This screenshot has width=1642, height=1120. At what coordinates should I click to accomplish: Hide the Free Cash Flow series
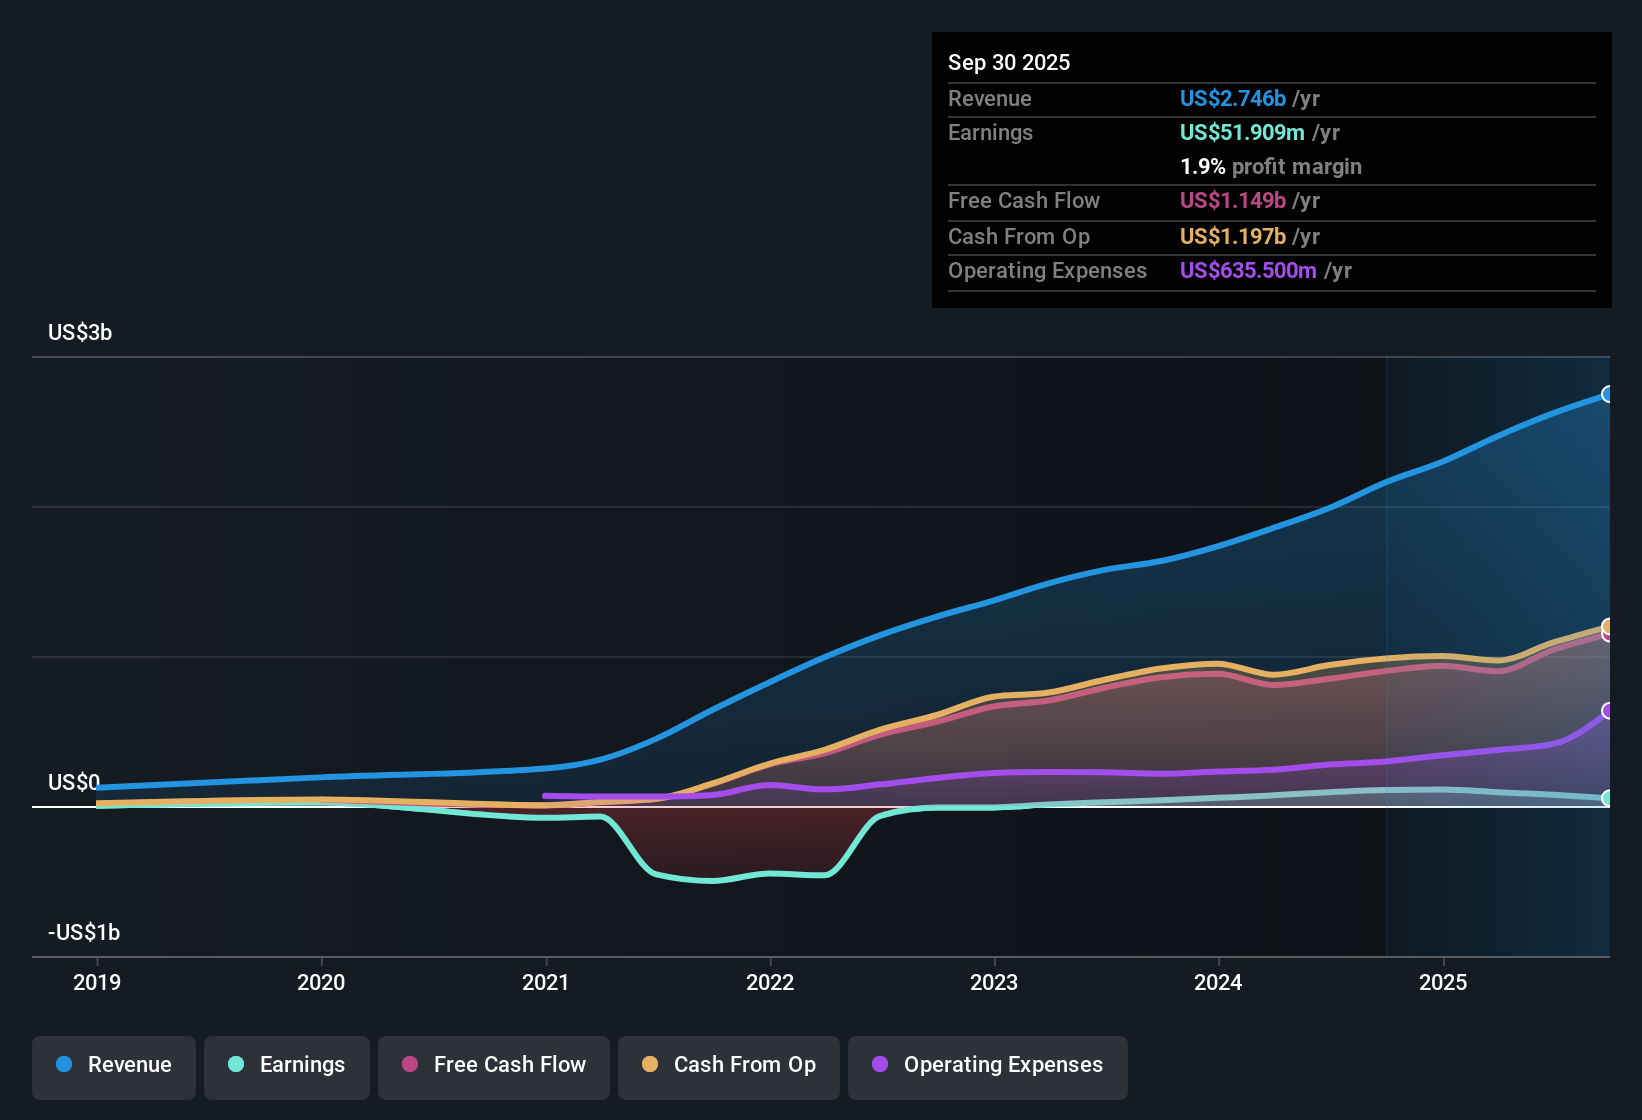[x=493, y=1065]
